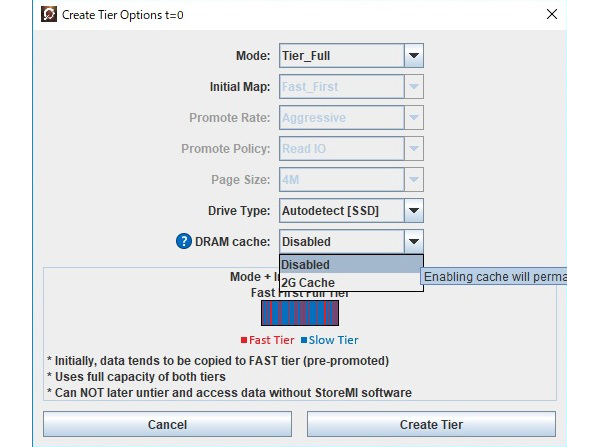Click the 'Promote Policy:' label
Screen dimensions: 600x447
226,148
